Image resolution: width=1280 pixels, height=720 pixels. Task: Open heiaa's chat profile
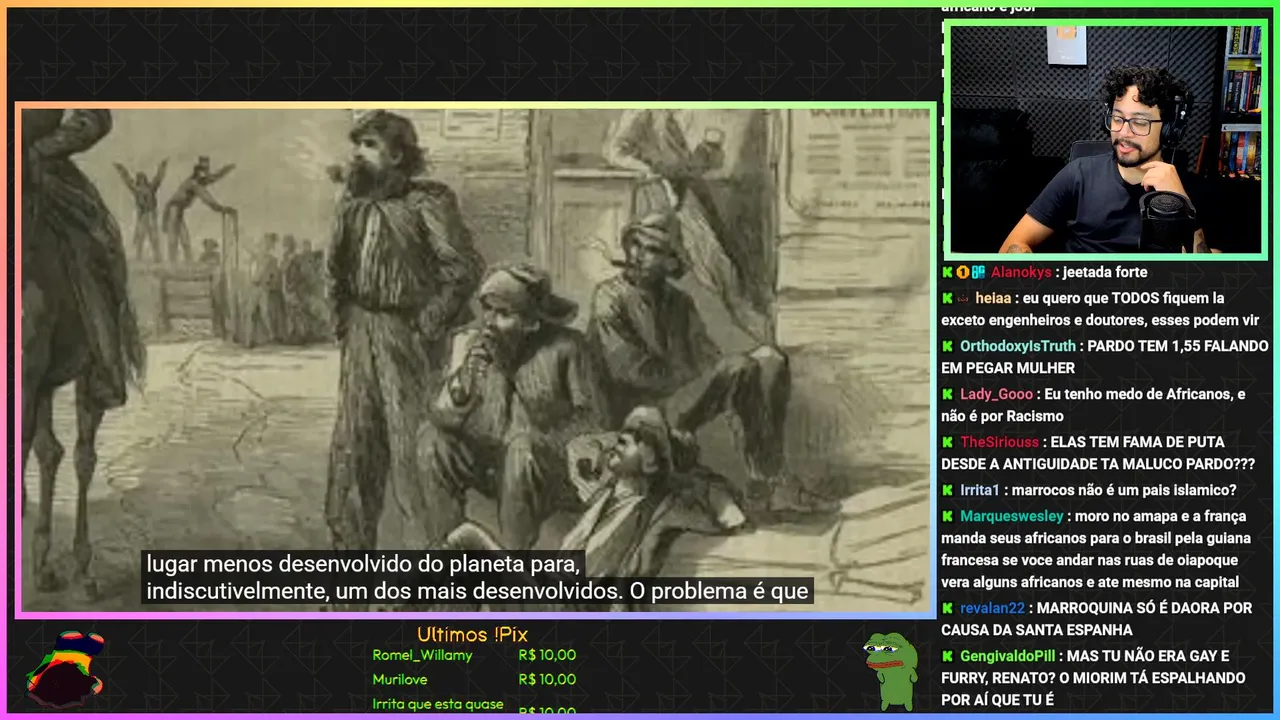[x=993, y=298]
